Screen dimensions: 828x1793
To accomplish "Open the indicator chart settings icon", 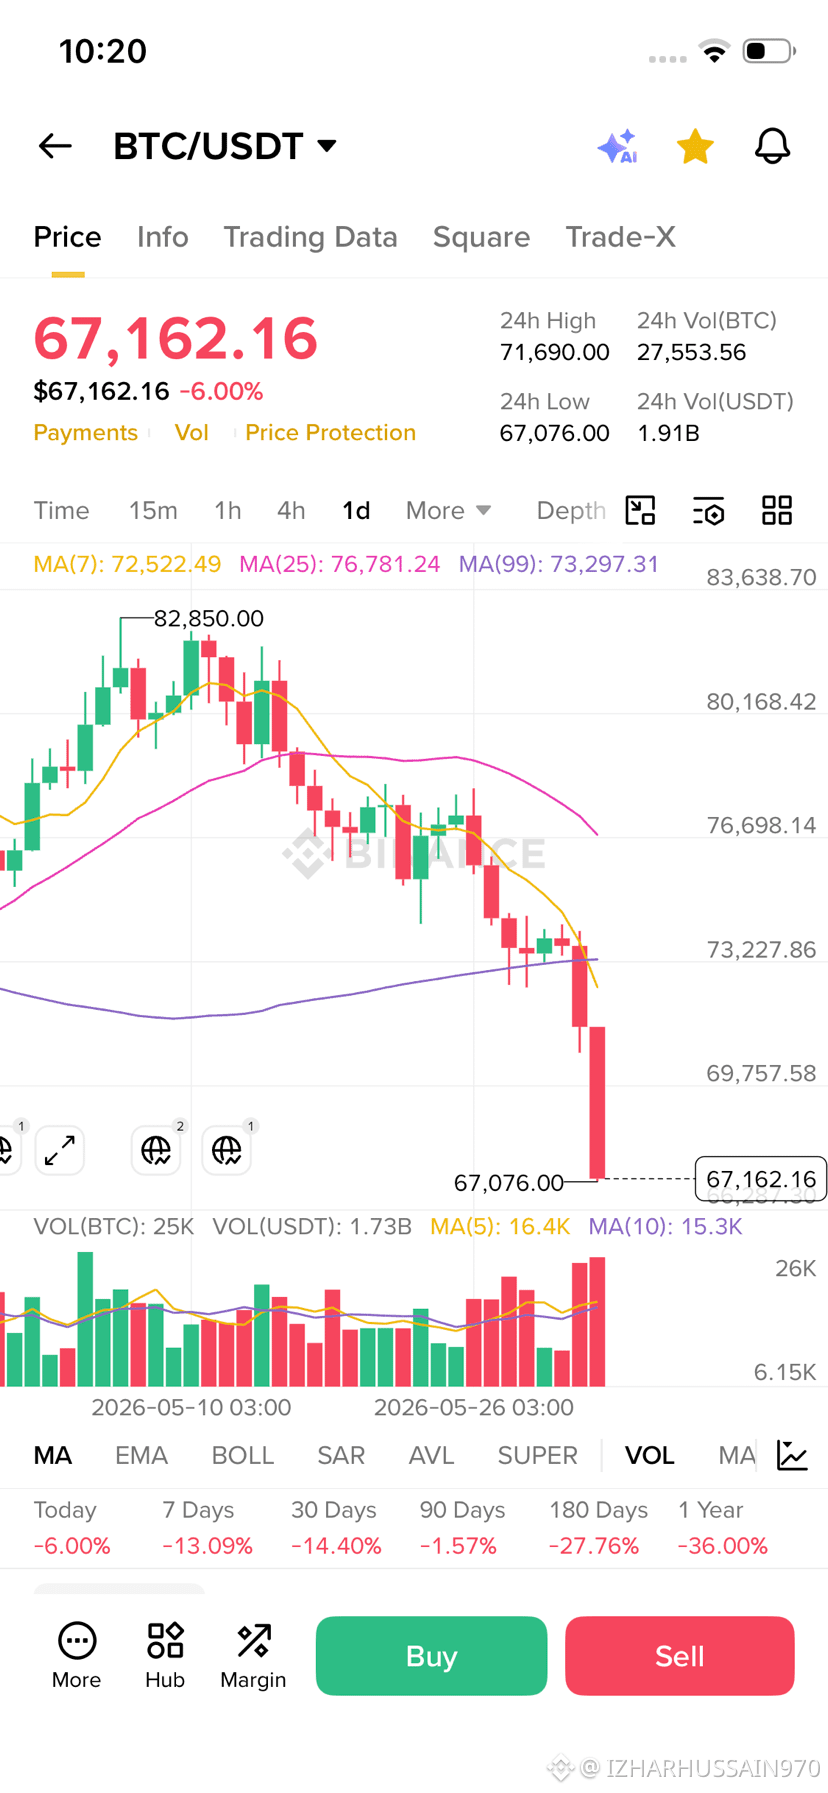I will pyautogui.click(x=792, y=1455).
